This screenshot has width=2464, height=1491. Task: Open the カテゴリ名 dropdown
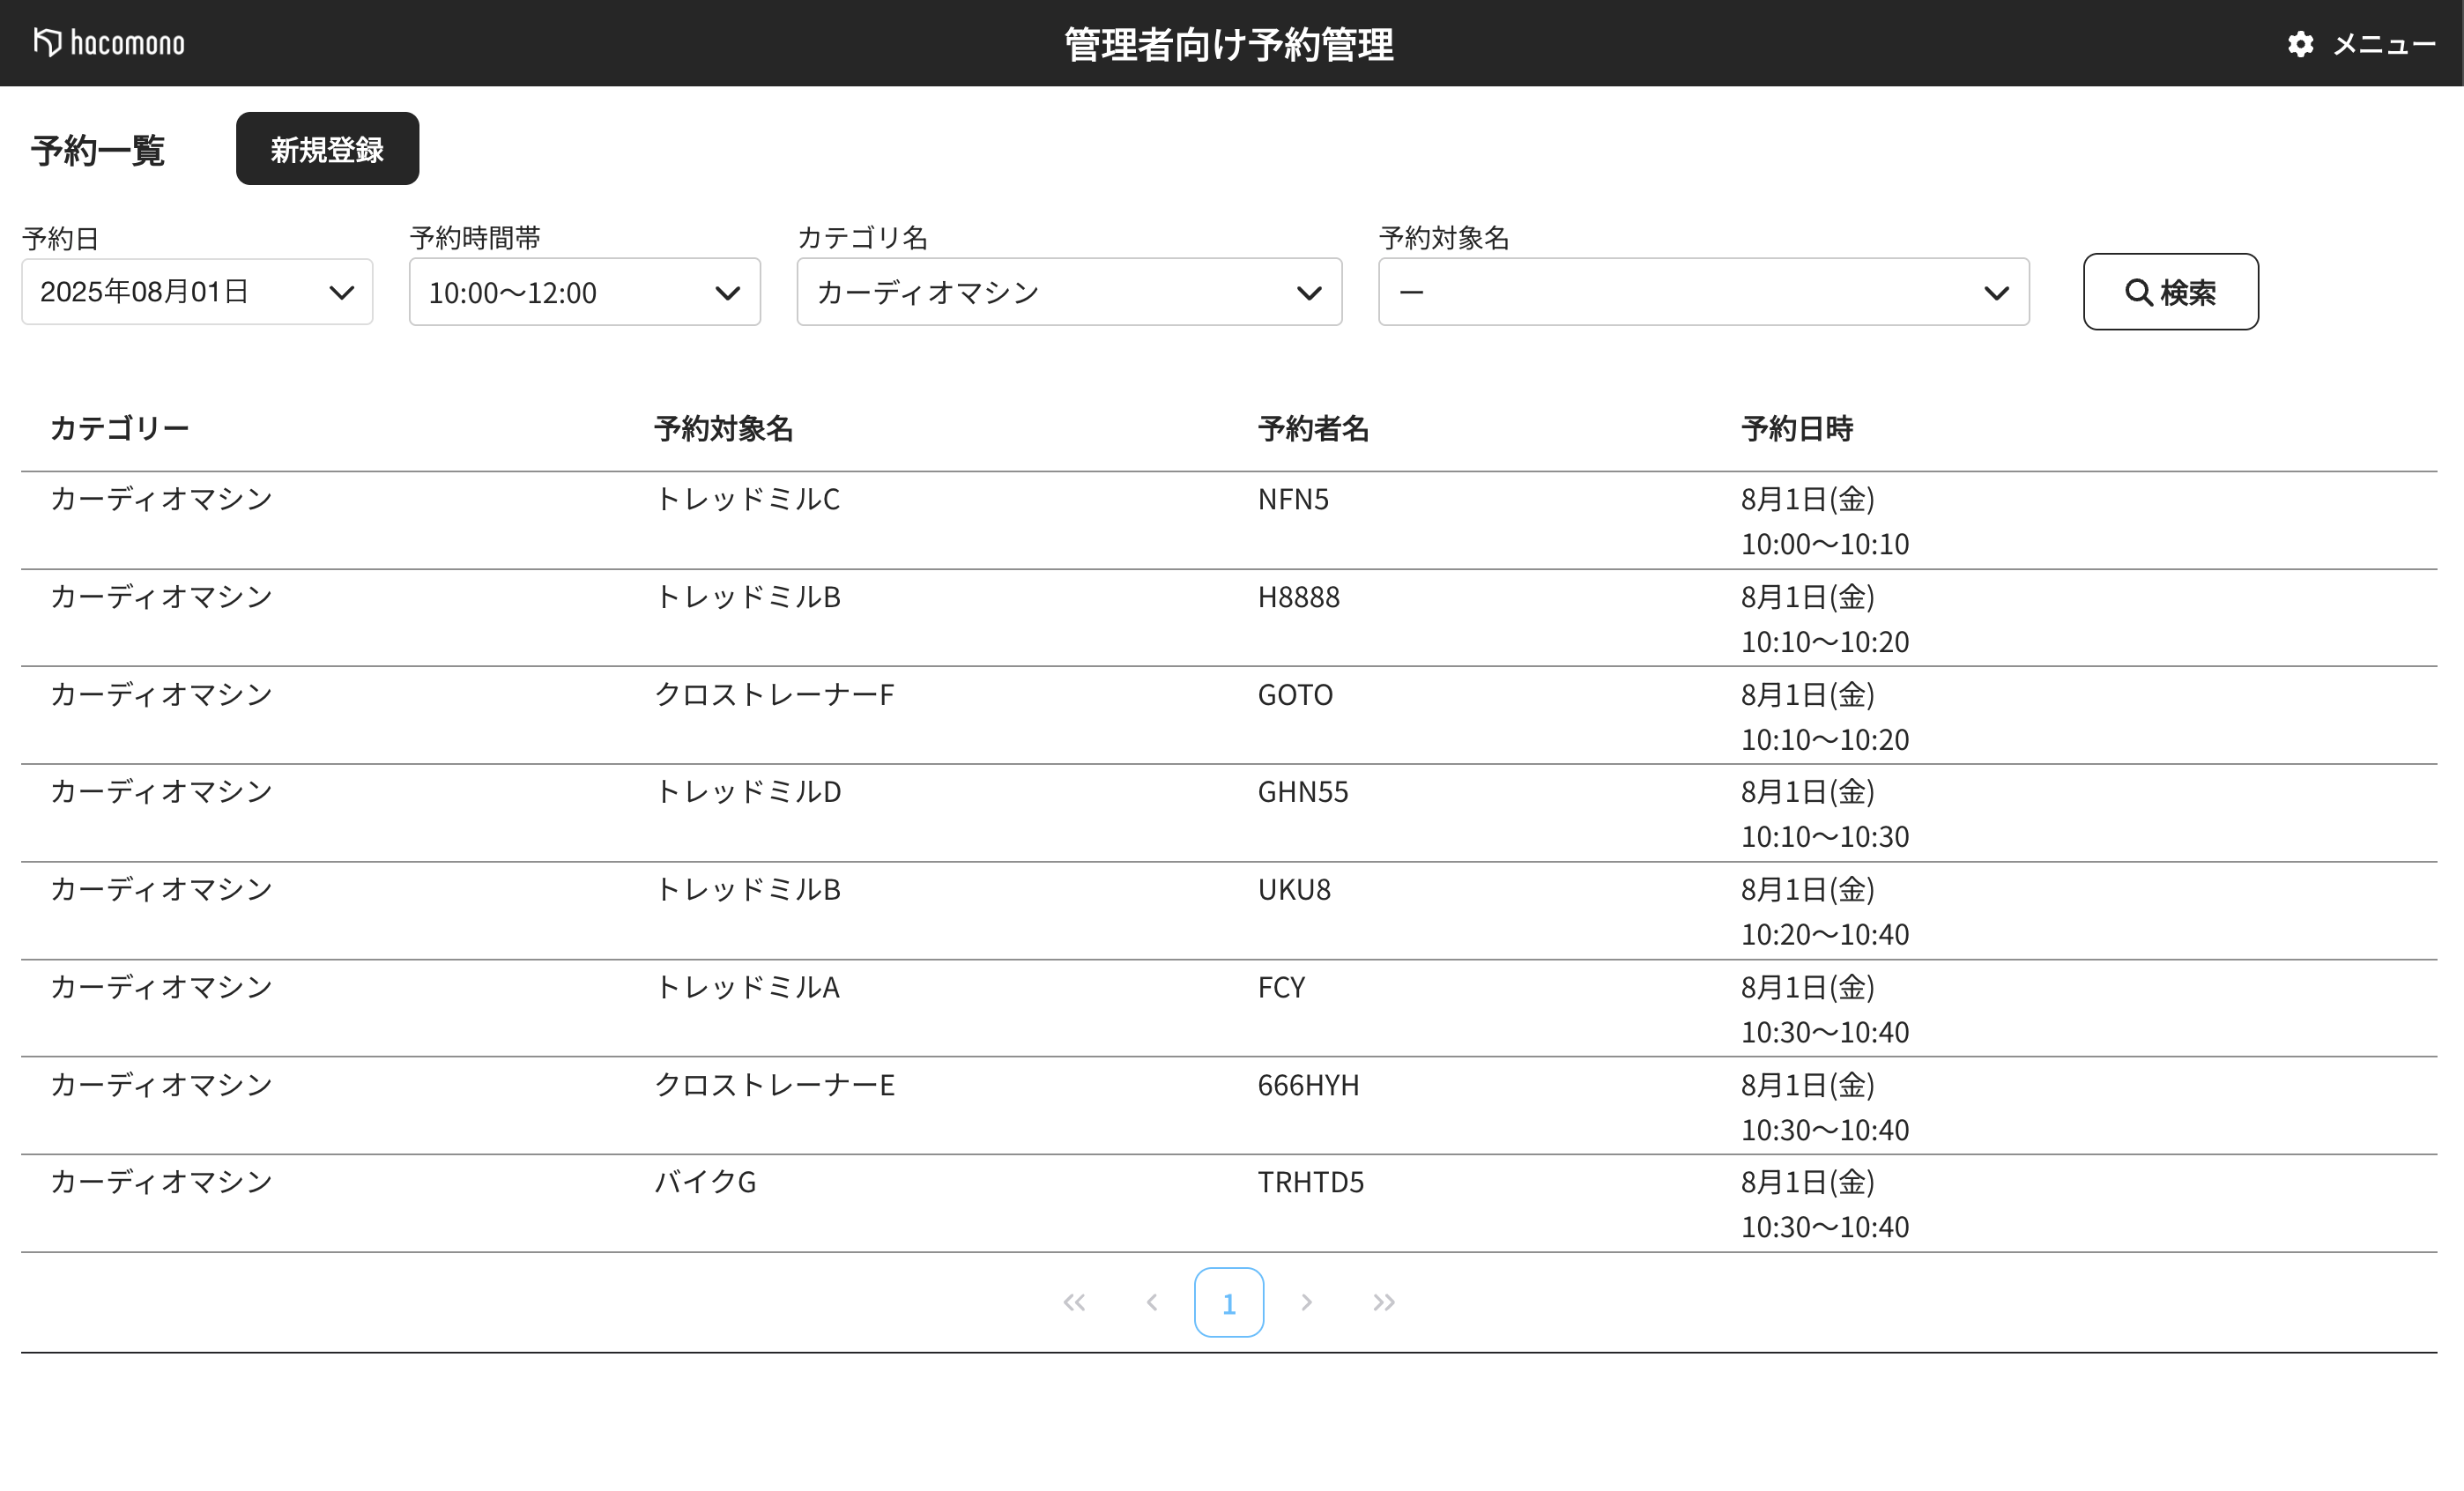(1069, 292)
